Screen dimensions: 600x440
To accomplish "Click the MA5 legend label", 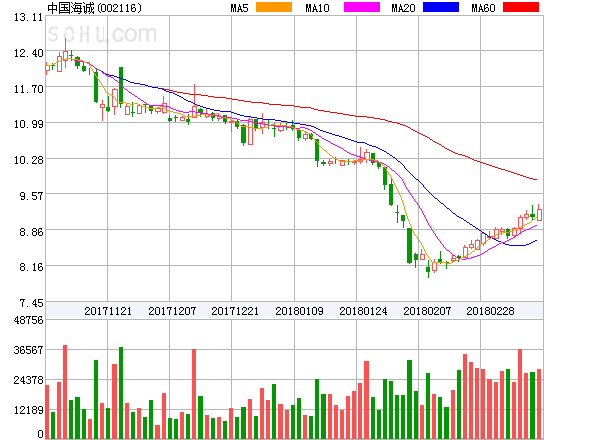I will (239, 8).
